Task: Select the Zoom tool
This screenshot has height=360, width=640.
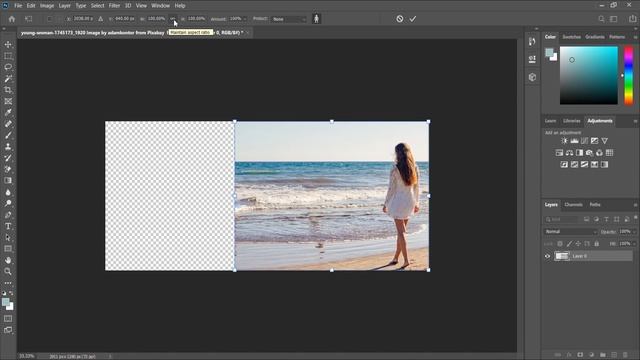Action: coord(8,271)
